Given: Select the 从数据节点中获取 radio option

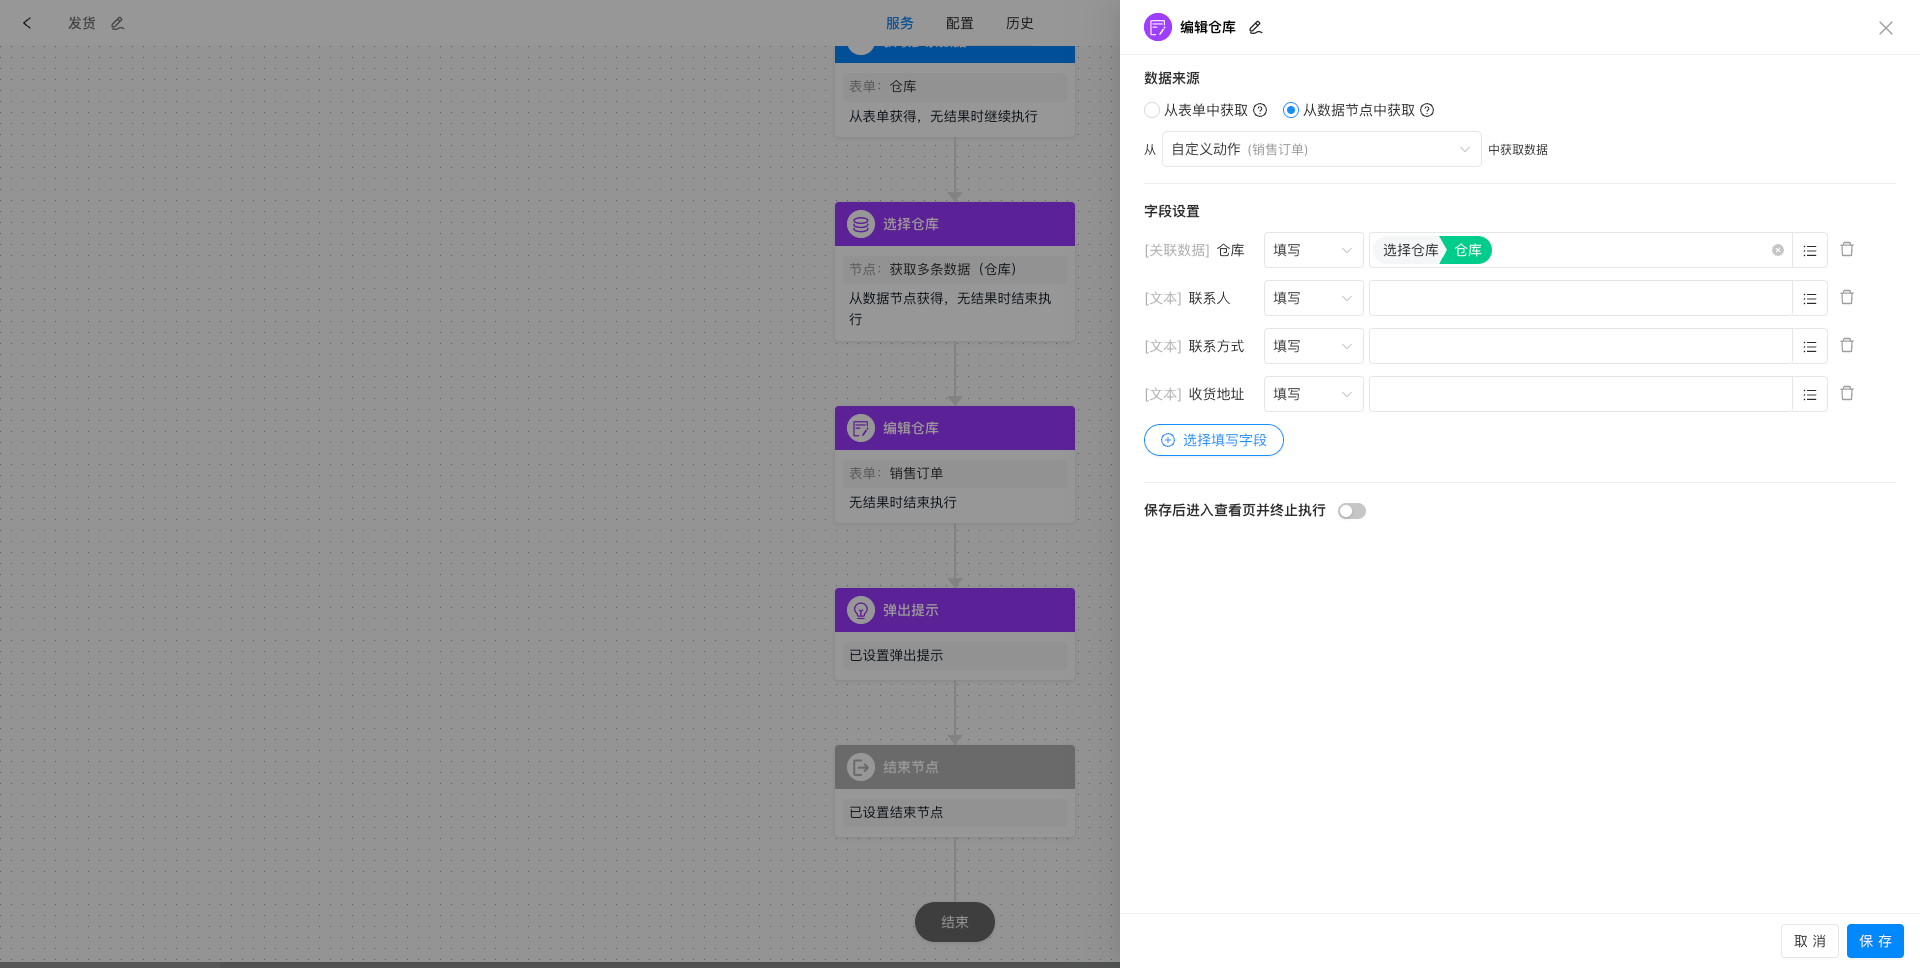Looking at the screenshot, I should point(1290,110).
